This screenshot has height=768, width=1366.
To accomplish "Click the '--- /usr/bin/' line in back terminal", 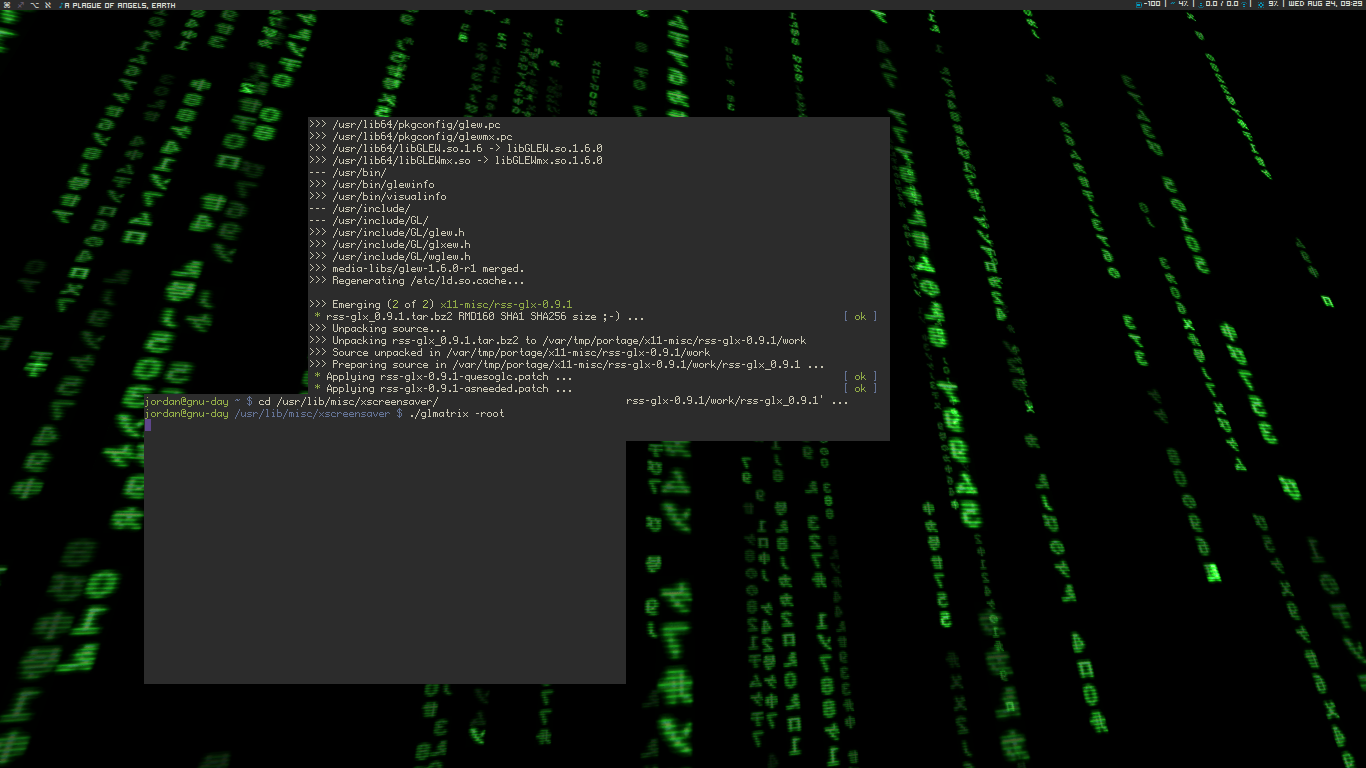I will [348, 173].
